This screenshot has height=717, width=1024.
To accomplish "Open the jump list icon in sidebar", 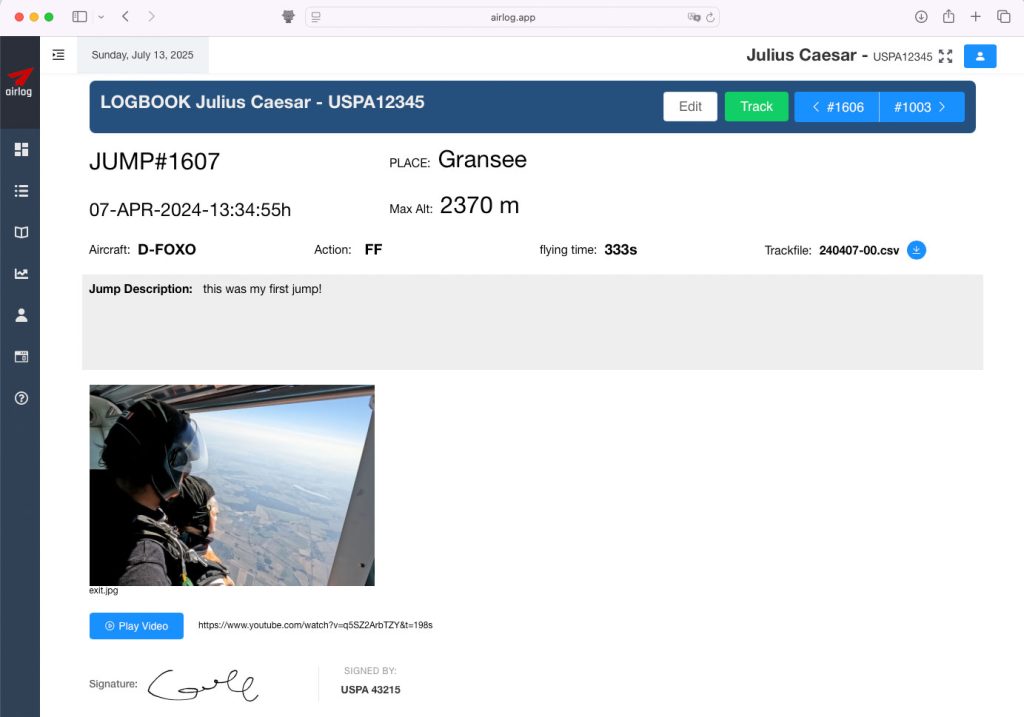I will click(x=21, y=191).
